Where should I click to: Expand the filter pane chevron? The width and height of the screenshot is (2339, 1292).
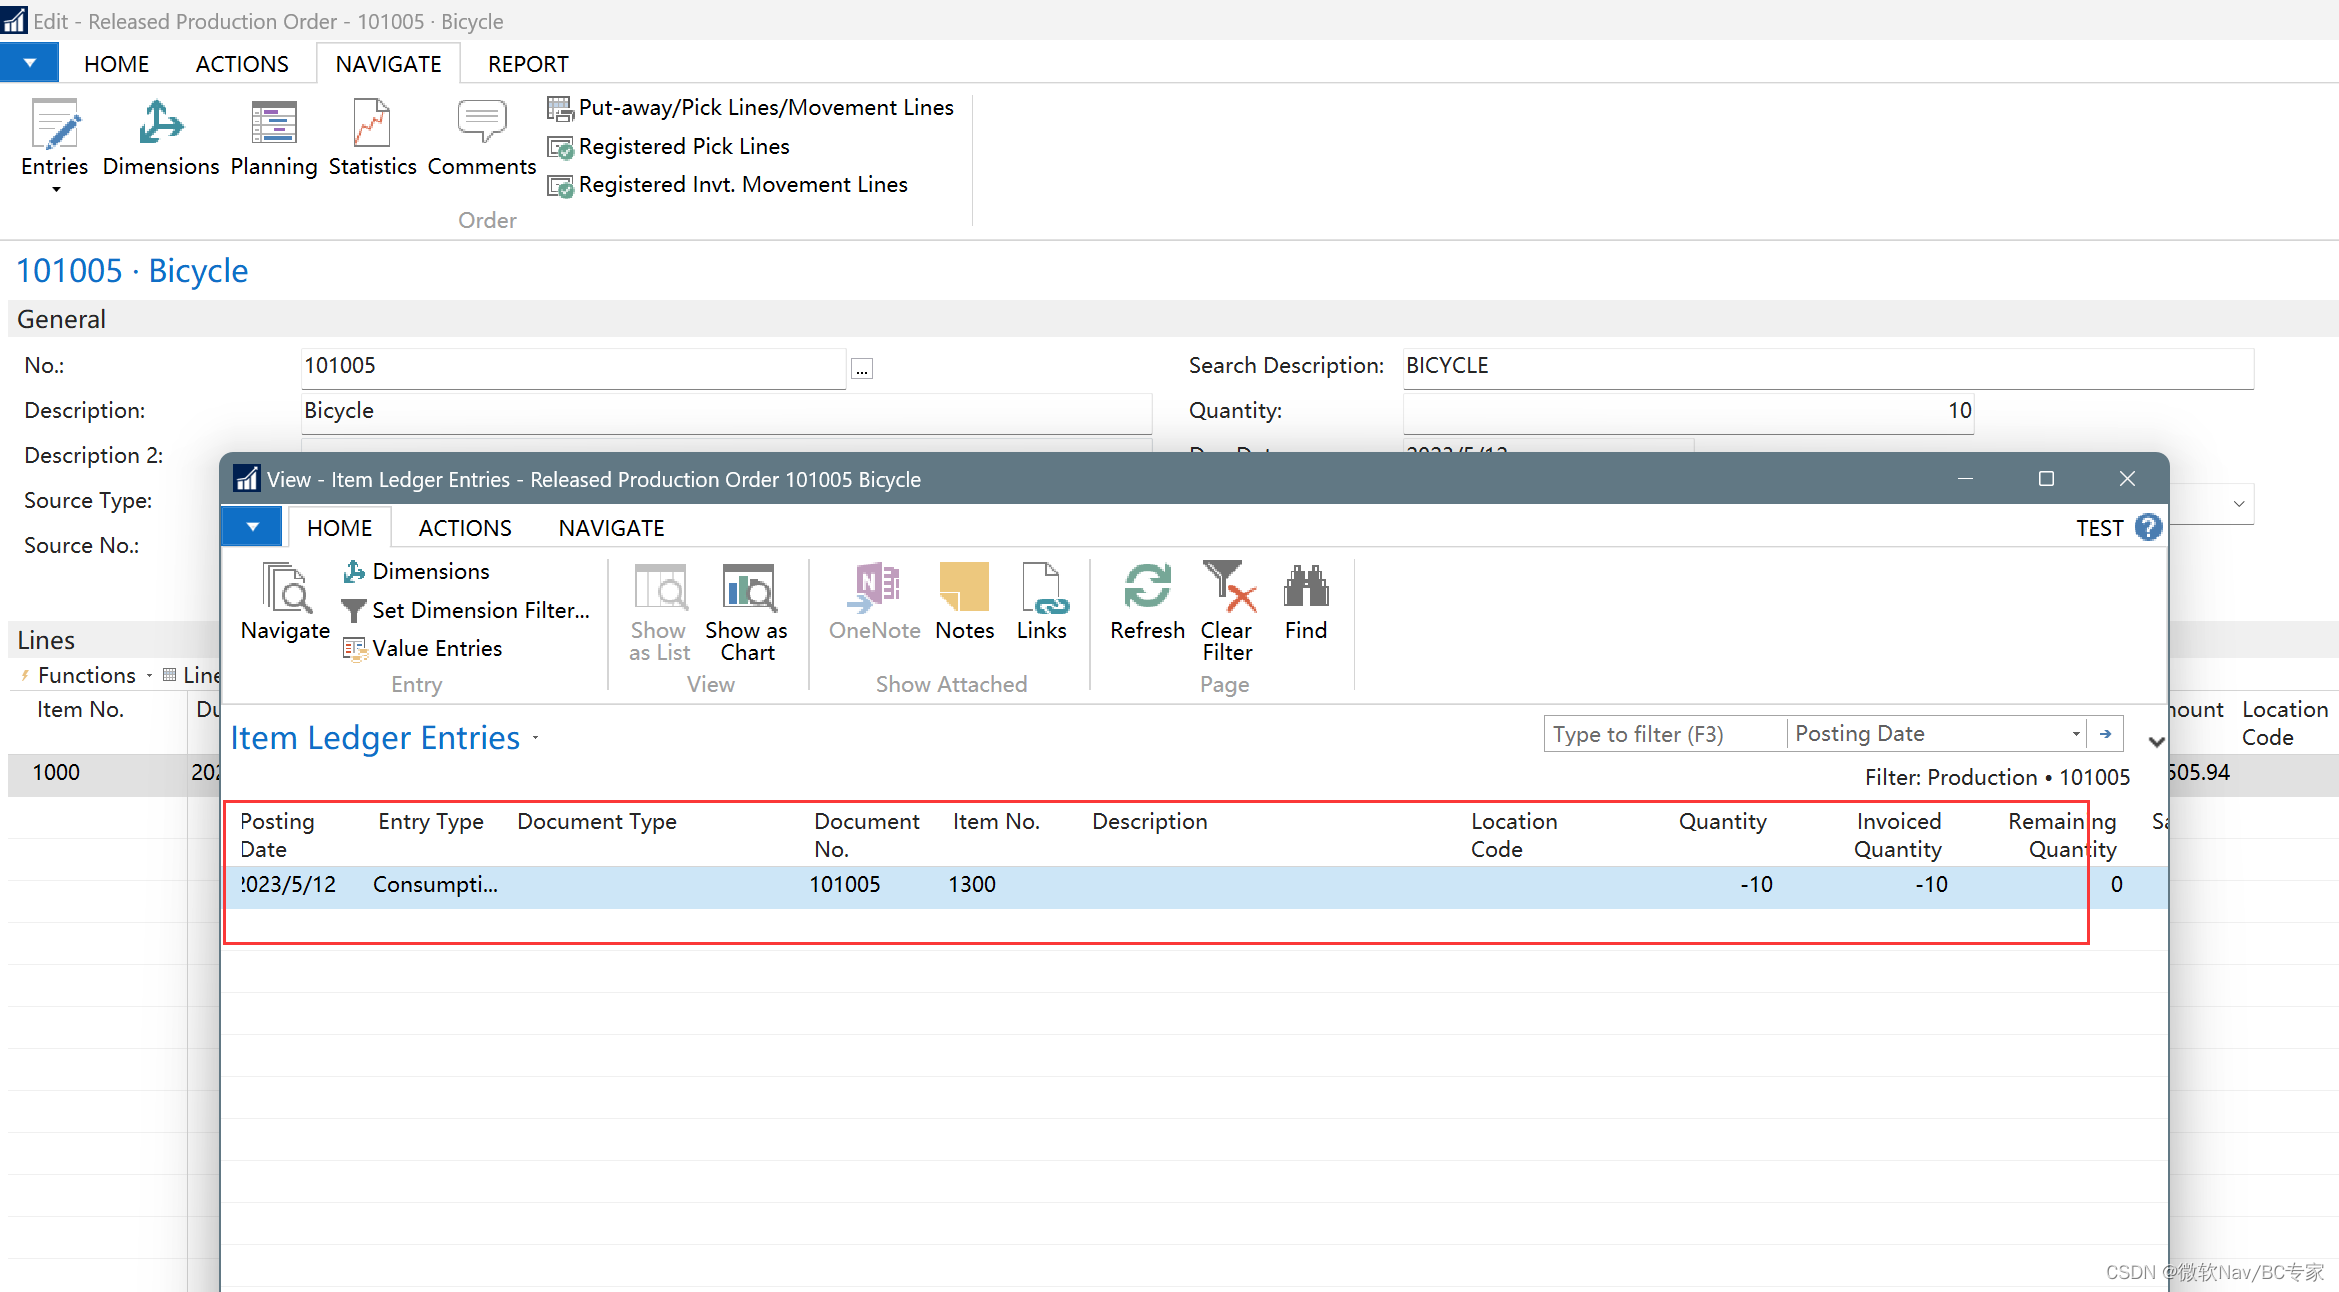click(x=2156, y=742)
